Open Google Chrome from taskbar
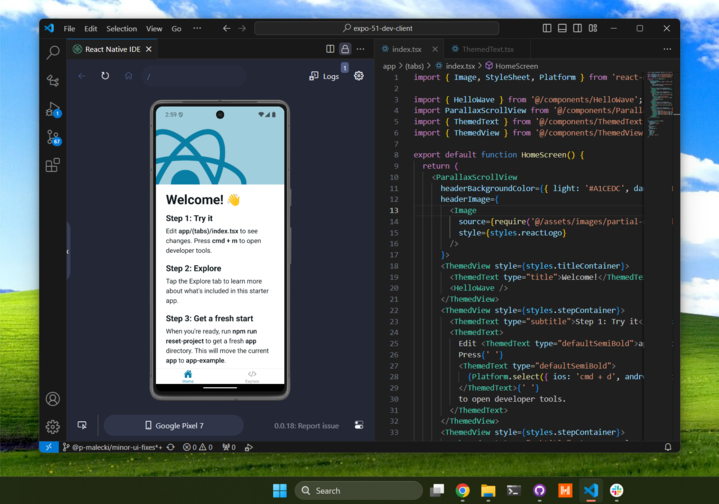719x504 pixels. coord(463,491)
